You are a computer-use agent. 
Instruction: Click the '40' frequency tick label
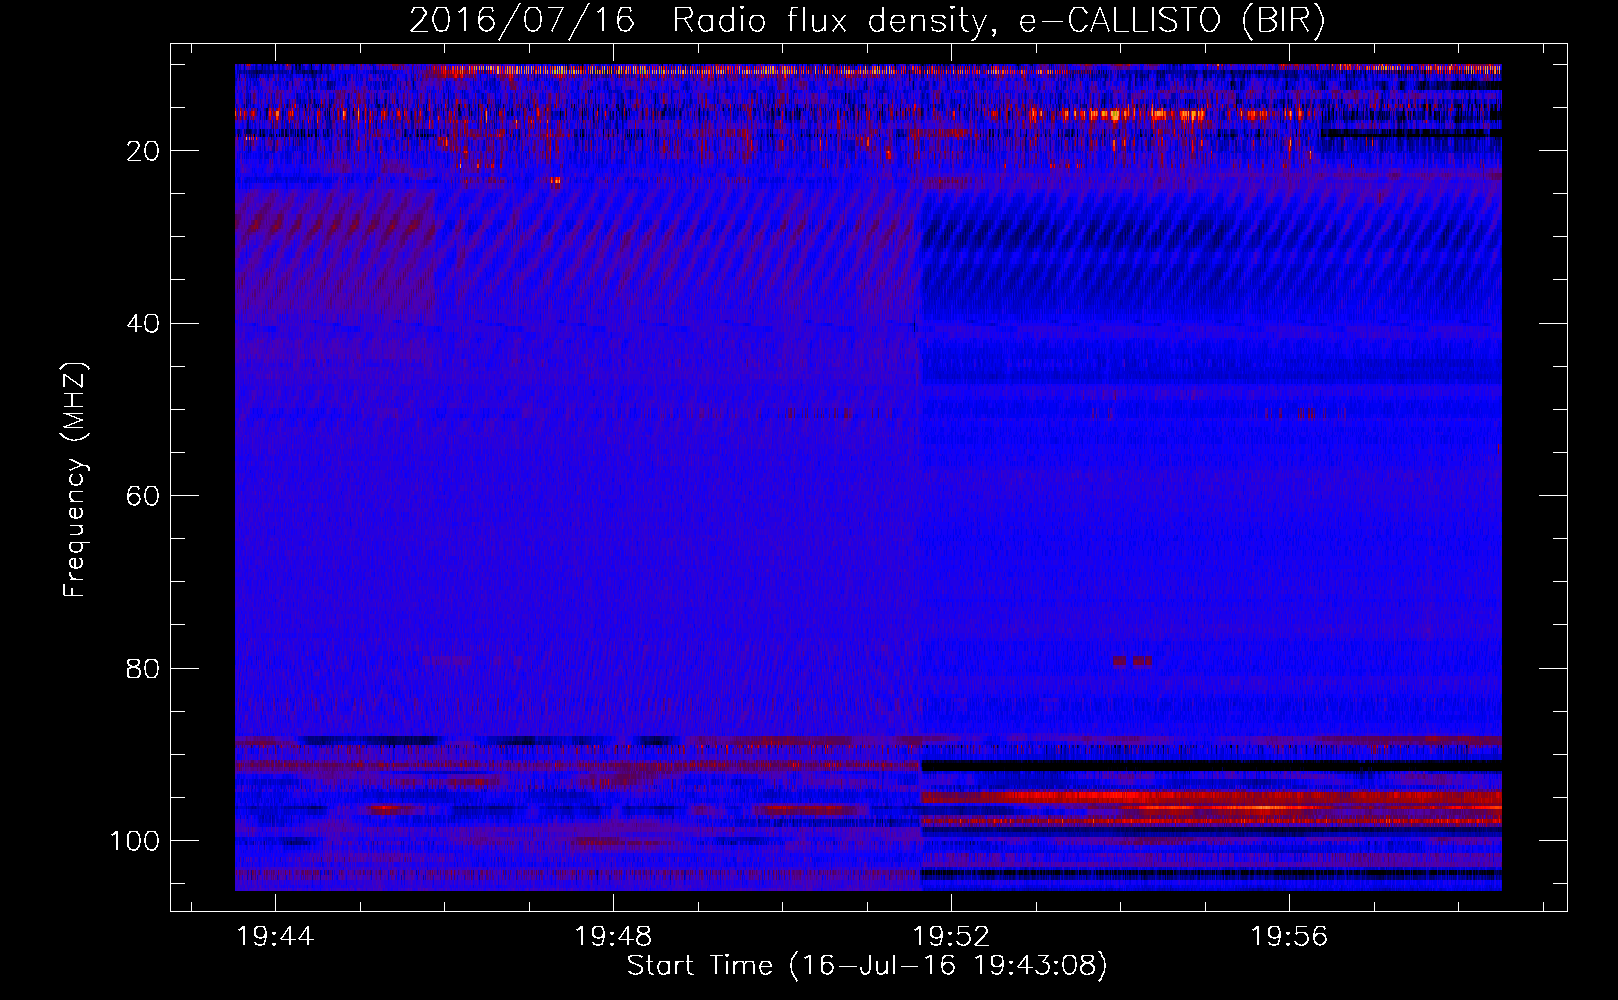click(144, 324)
